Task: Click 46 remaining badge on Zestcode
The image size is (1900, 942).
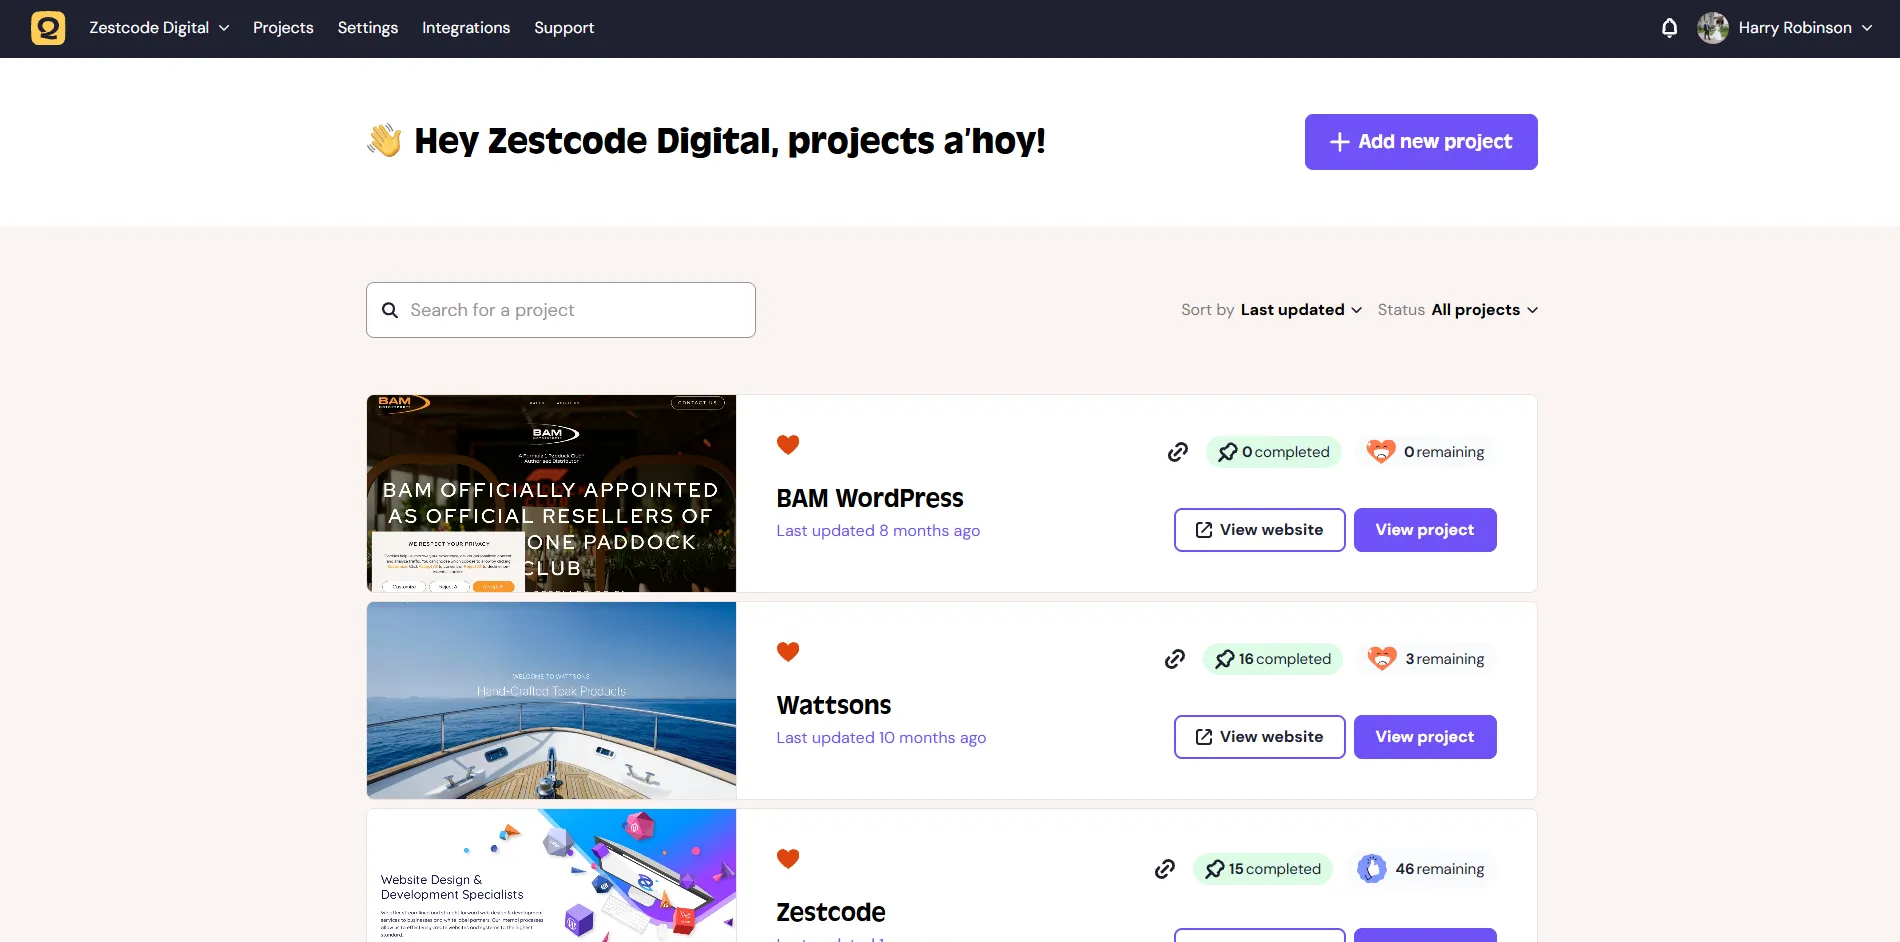Action: [x=1421, y=869]
